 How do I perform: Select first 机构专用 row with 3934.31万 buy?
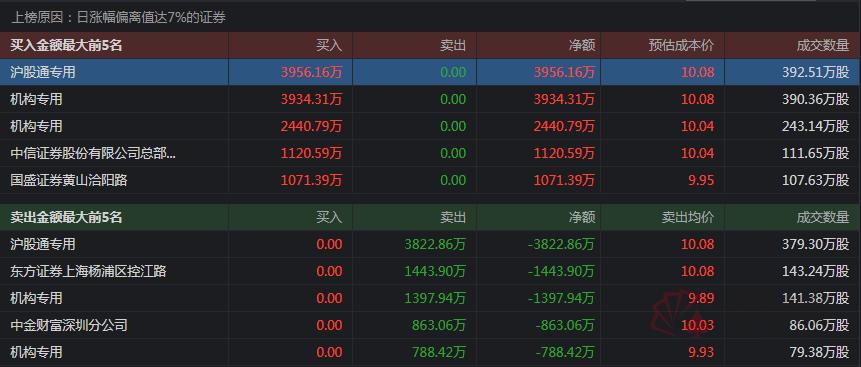coord(430,99)
